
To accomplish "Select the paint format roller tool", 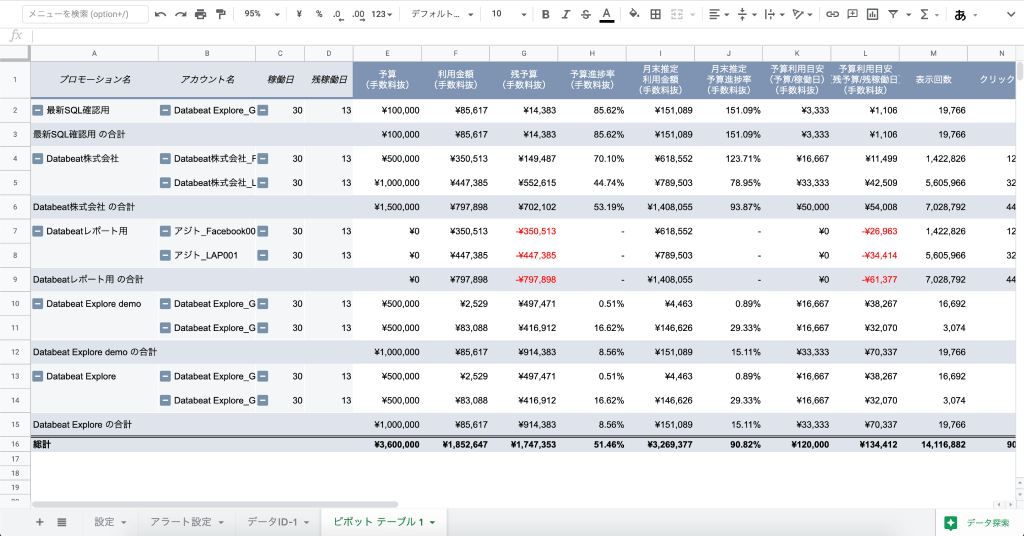I will pos(221,14).
